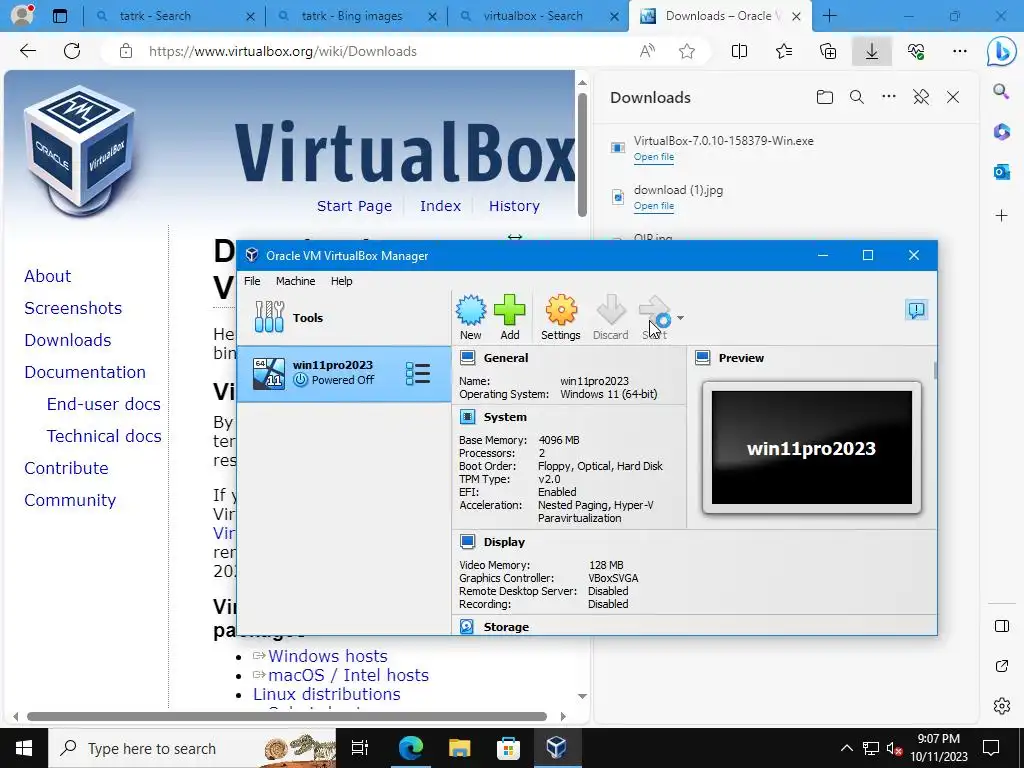Click the Start Page link

(355, 206)
